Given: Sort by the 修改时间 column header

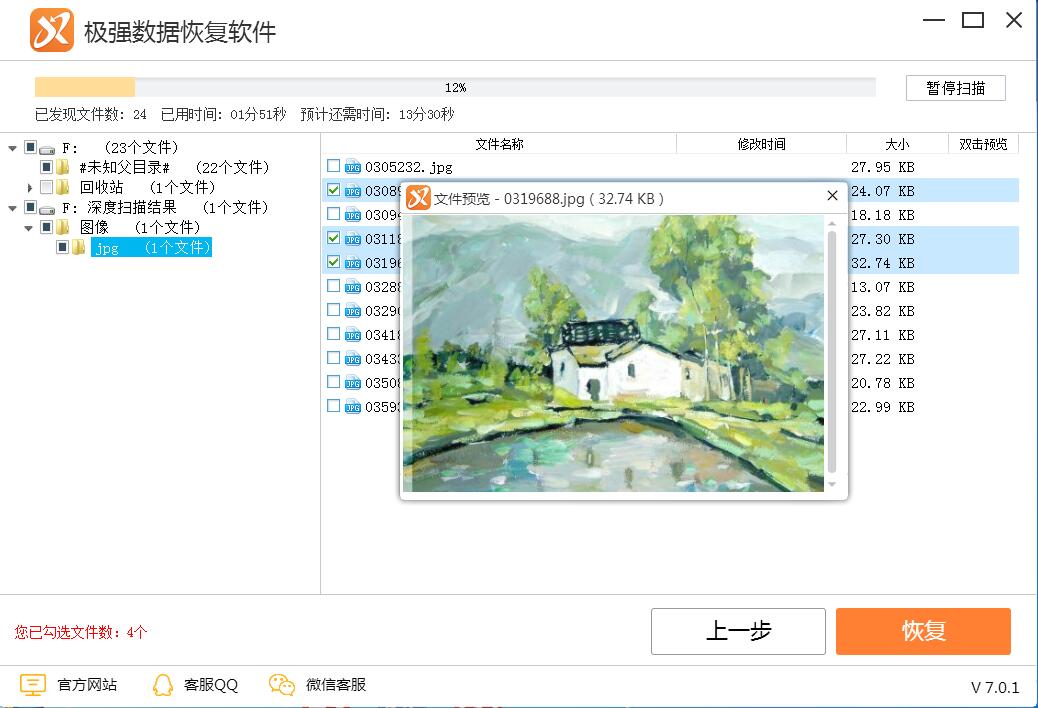Looking at the screenshot, I should click(x=761, y=144).
